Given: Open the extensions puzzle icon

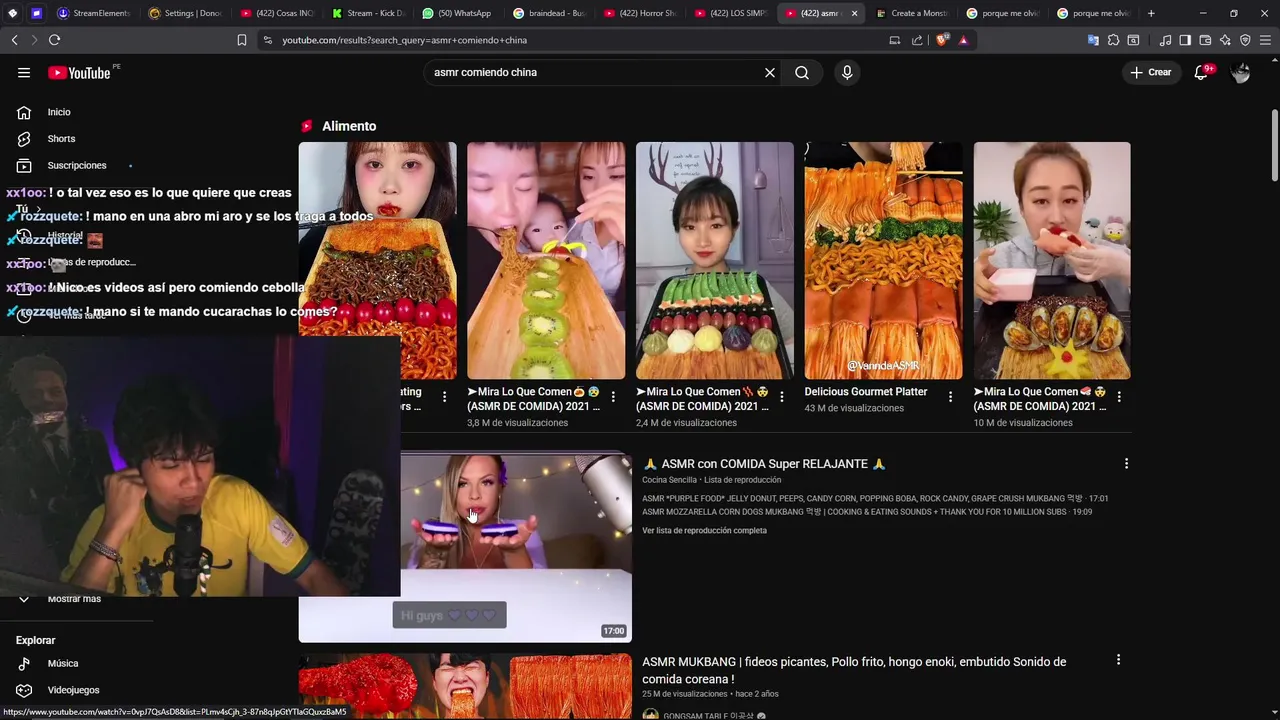Looking at the screenshot, I should point(1113,40).
